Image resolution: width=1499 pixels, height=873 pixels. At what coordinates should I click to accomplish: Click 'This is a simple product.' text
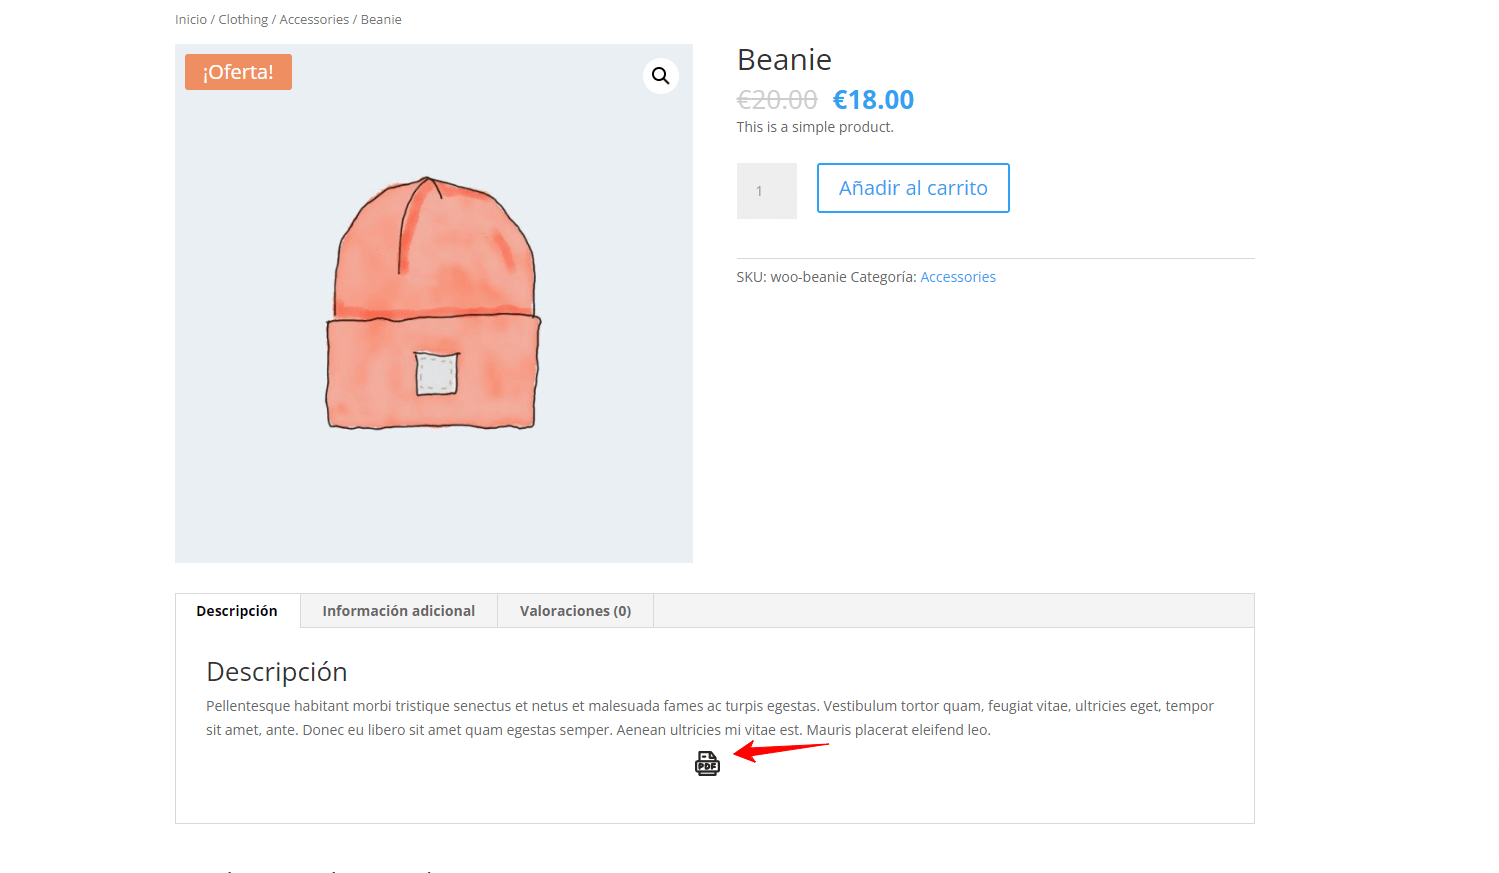pyautogui.click(x=815, y=127)
